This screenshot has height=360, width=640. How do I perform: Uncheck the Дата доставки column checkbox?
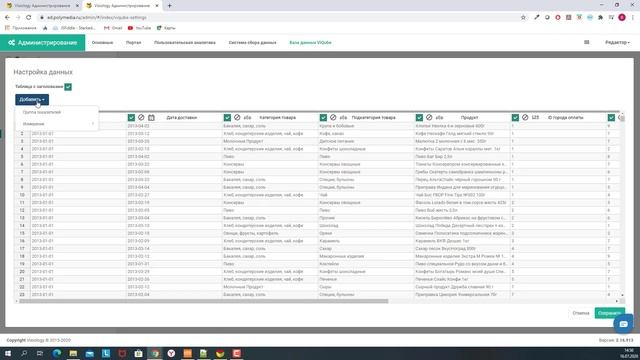pyautogui.click(x=131, y=118)
